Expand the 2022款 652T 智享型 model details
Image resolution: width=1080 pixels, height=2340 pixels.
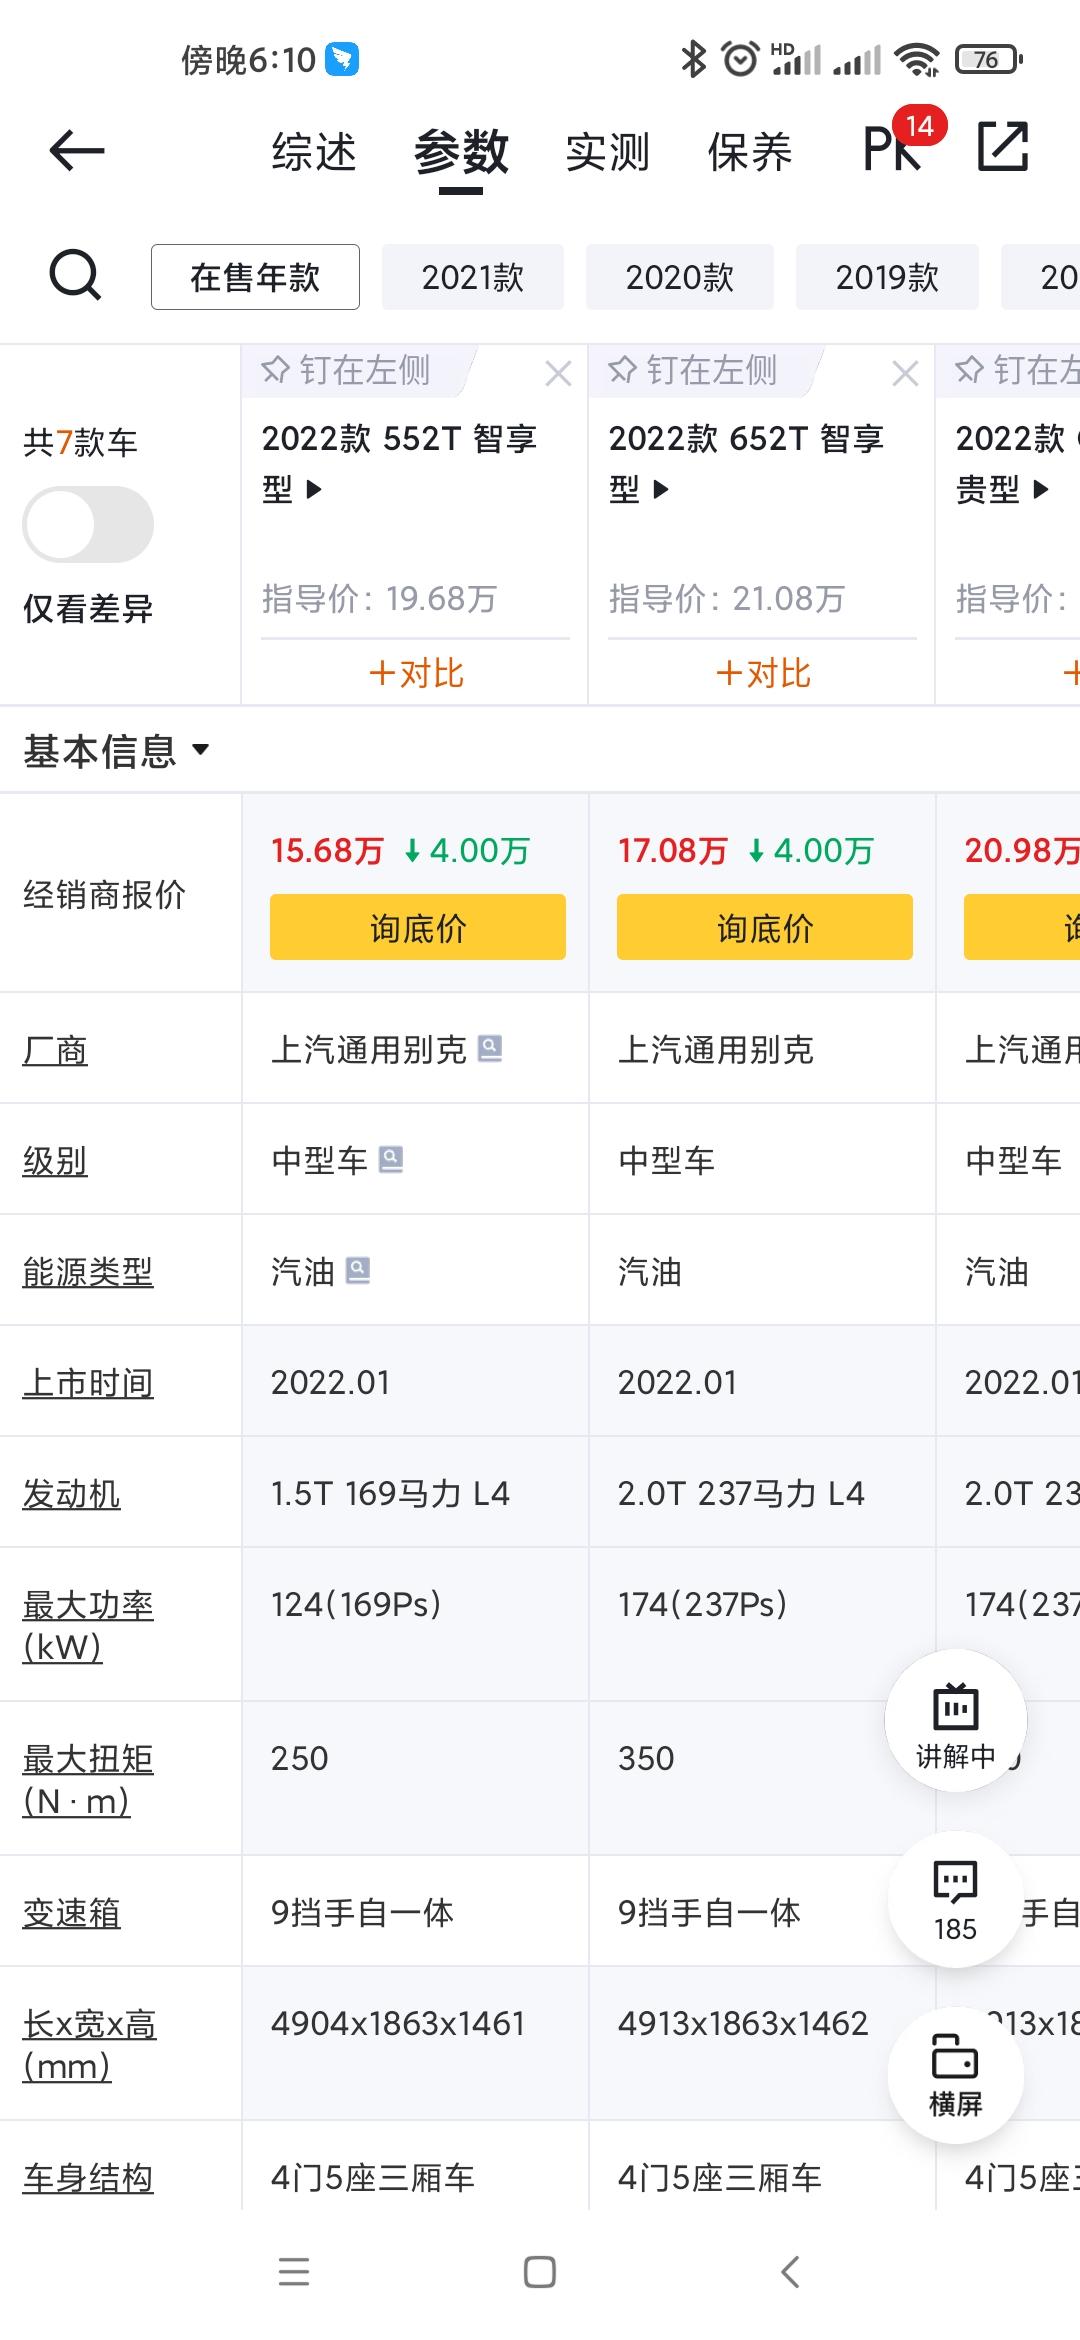click(747, 463)
